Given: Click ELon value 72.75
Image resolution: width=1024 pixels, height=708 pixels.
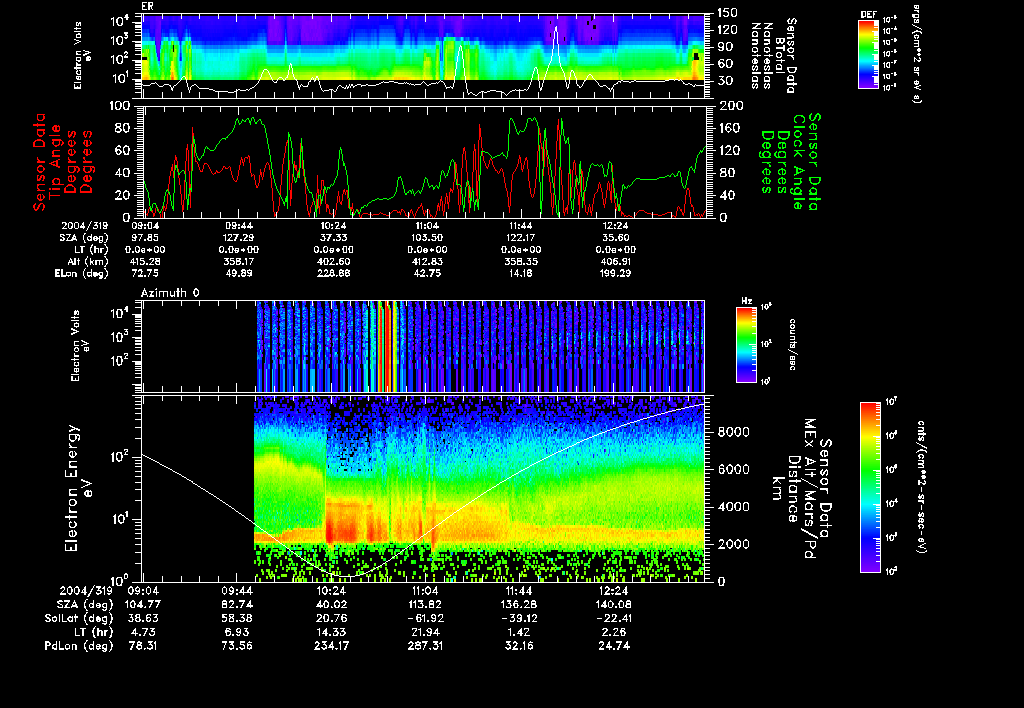Looking at the screenshot, I should (x=145, y=273).
